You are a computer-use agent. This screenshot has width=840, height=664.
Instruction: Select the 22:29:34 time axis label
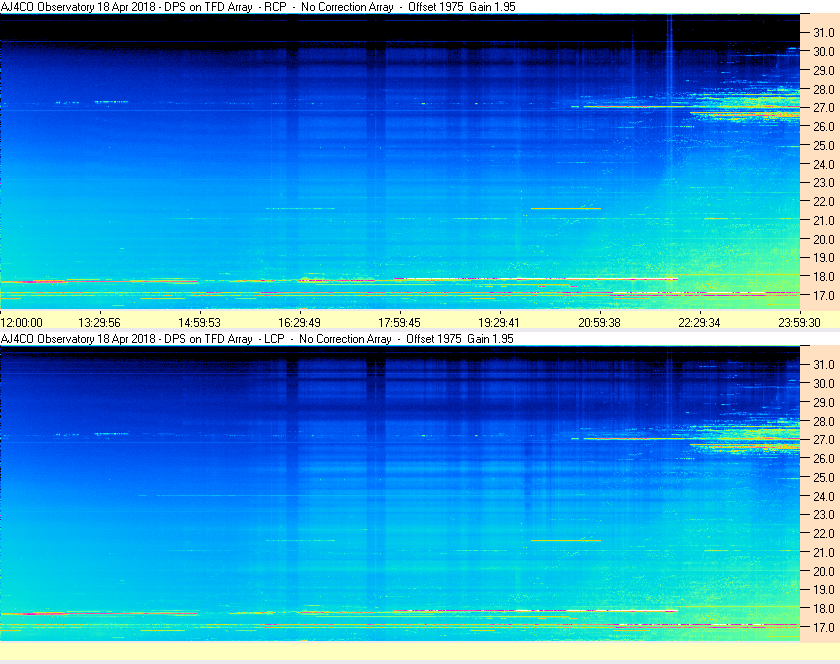pos(700,323)
